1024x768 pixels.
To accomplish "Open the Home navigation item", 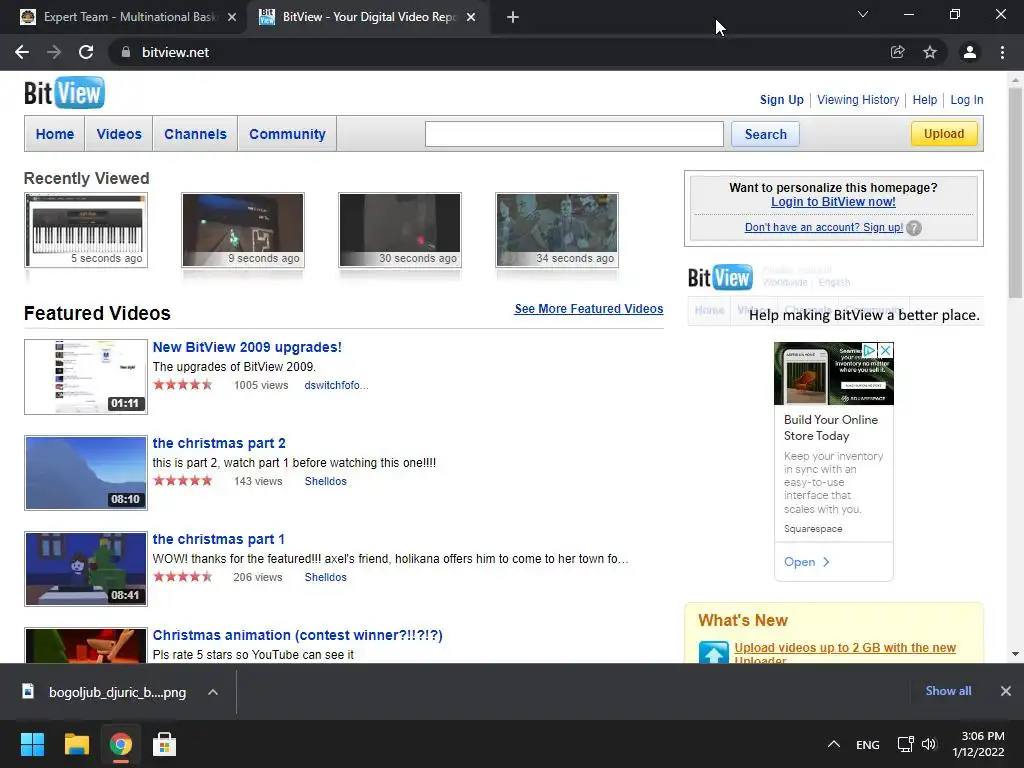I will click(55, 134).
